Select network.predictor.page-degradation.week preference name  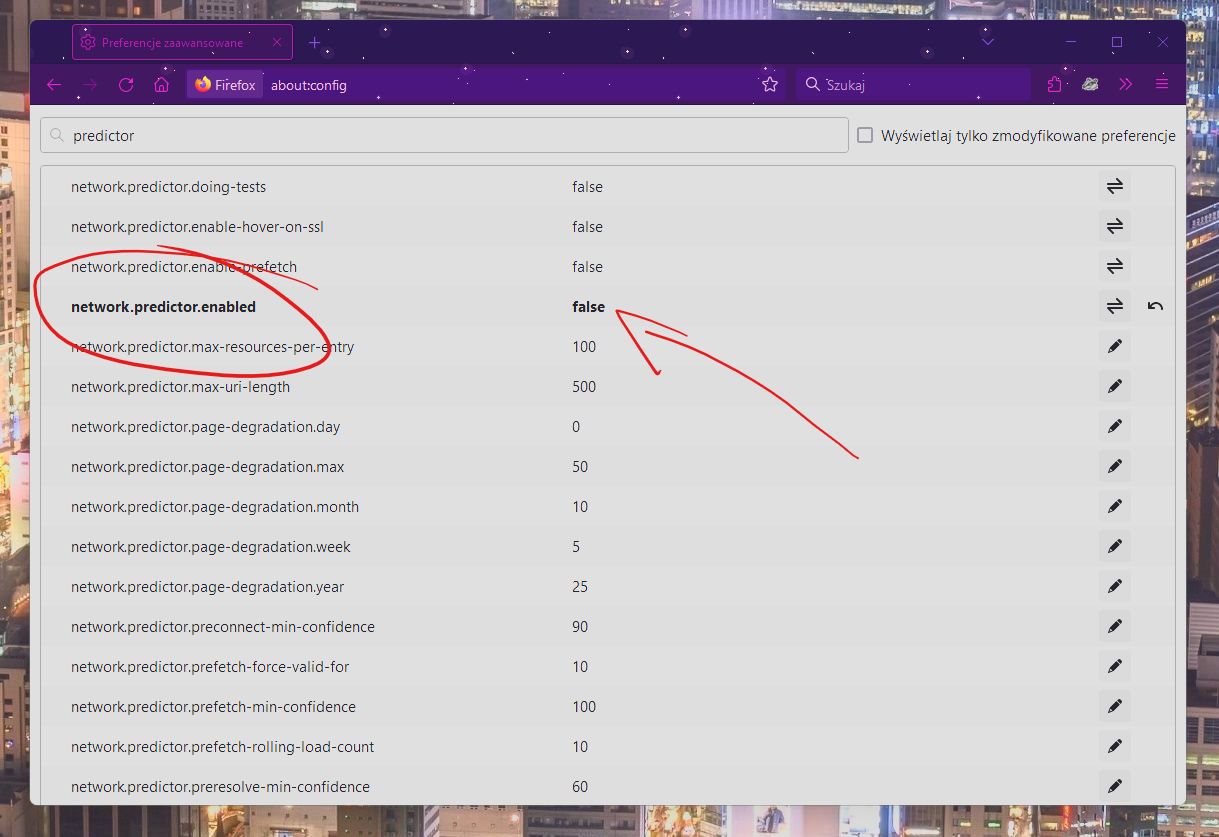tap(211, 547)
